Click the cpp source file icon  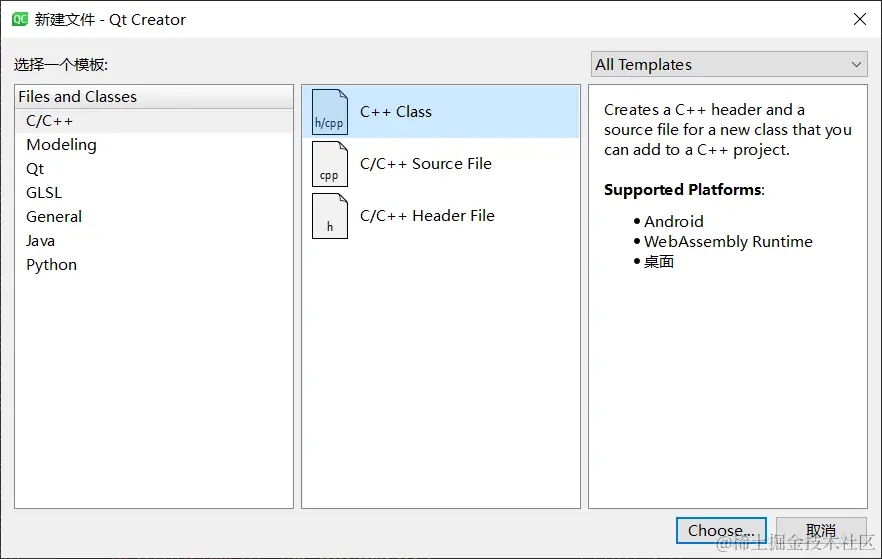[x=330, y=164]
